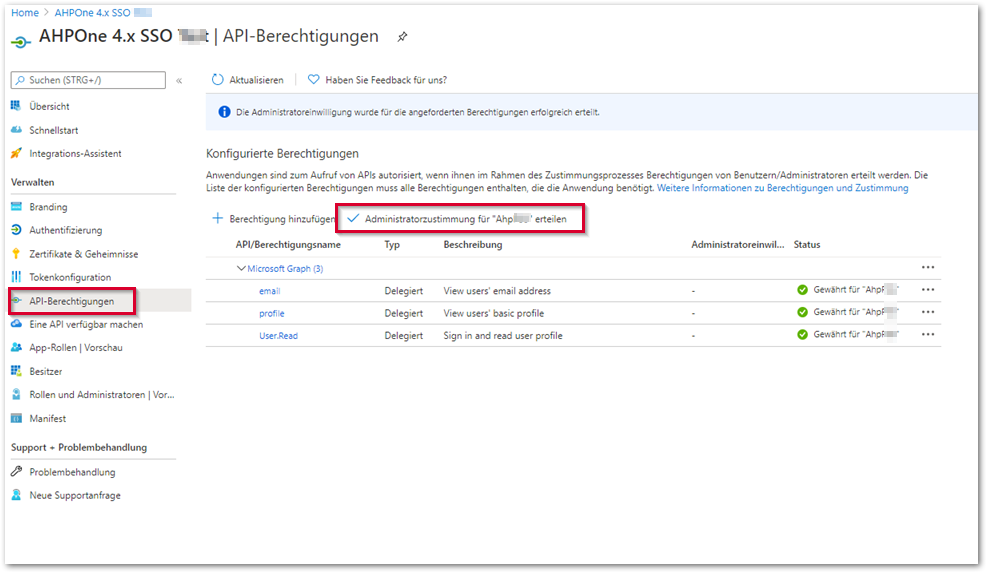Image resolution: width=987 pixels, height=573 pixels.
Task: Click the green check status in the email row
Action: [802, 290]
